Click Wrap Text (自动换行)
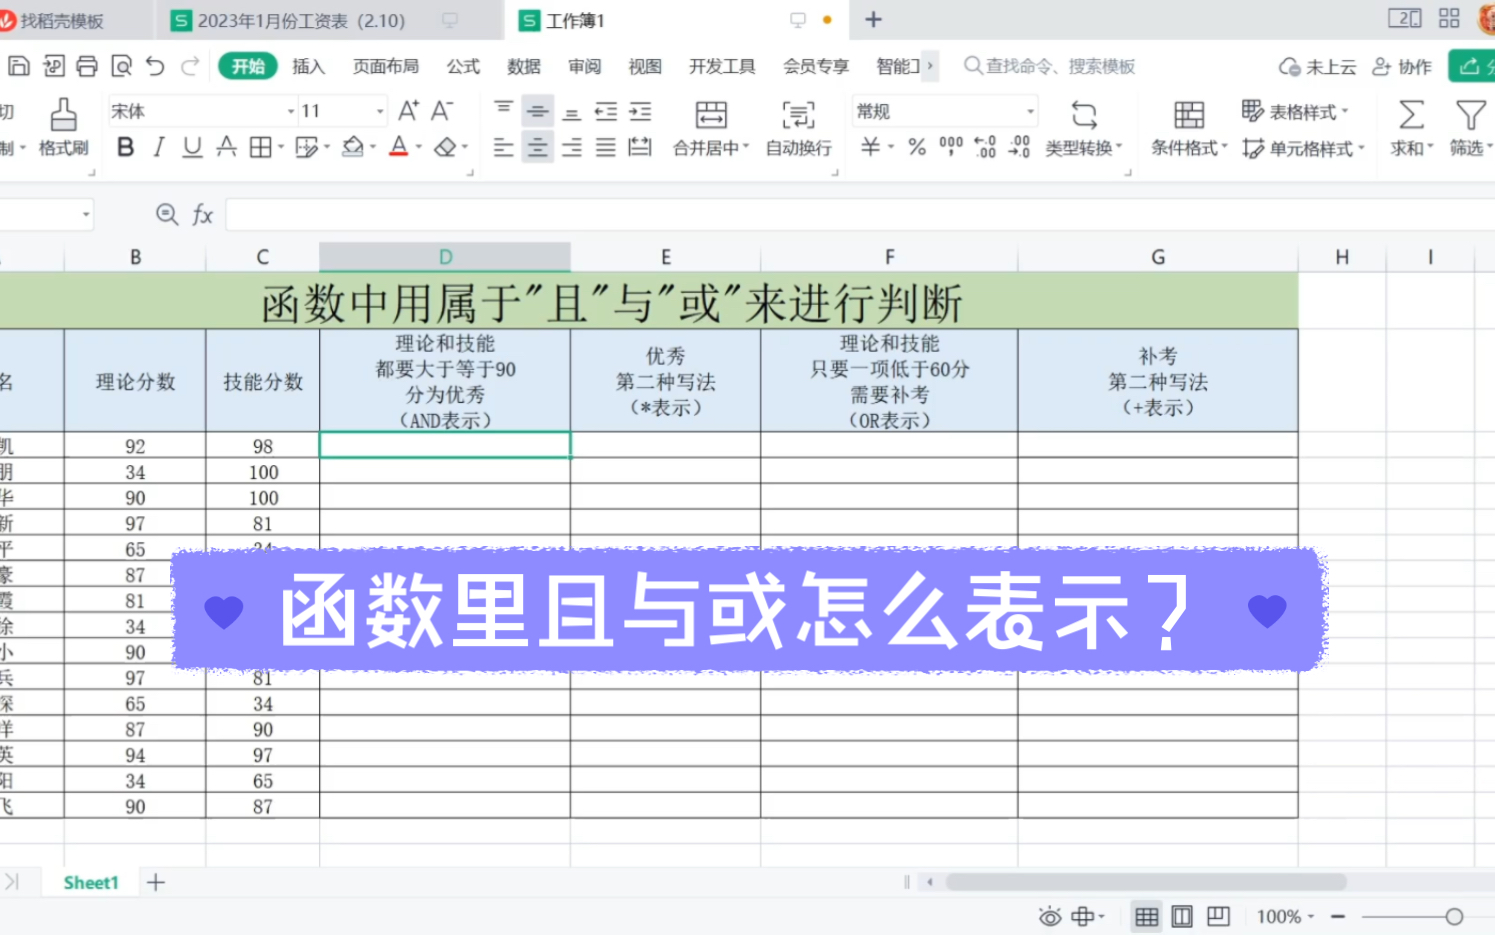 click(799, 128)
